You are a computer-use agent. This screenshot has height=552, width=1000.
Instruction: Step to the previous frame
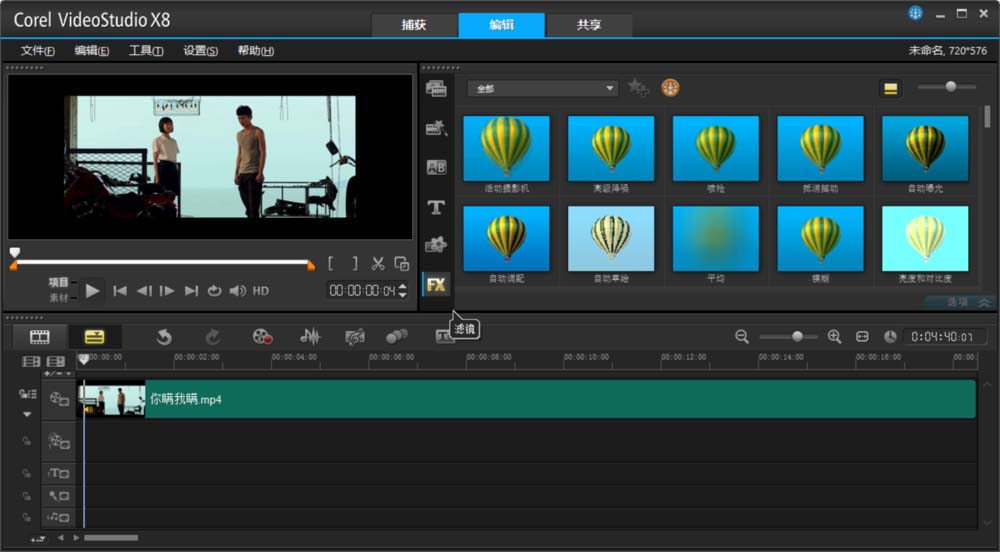pos(144,291)
